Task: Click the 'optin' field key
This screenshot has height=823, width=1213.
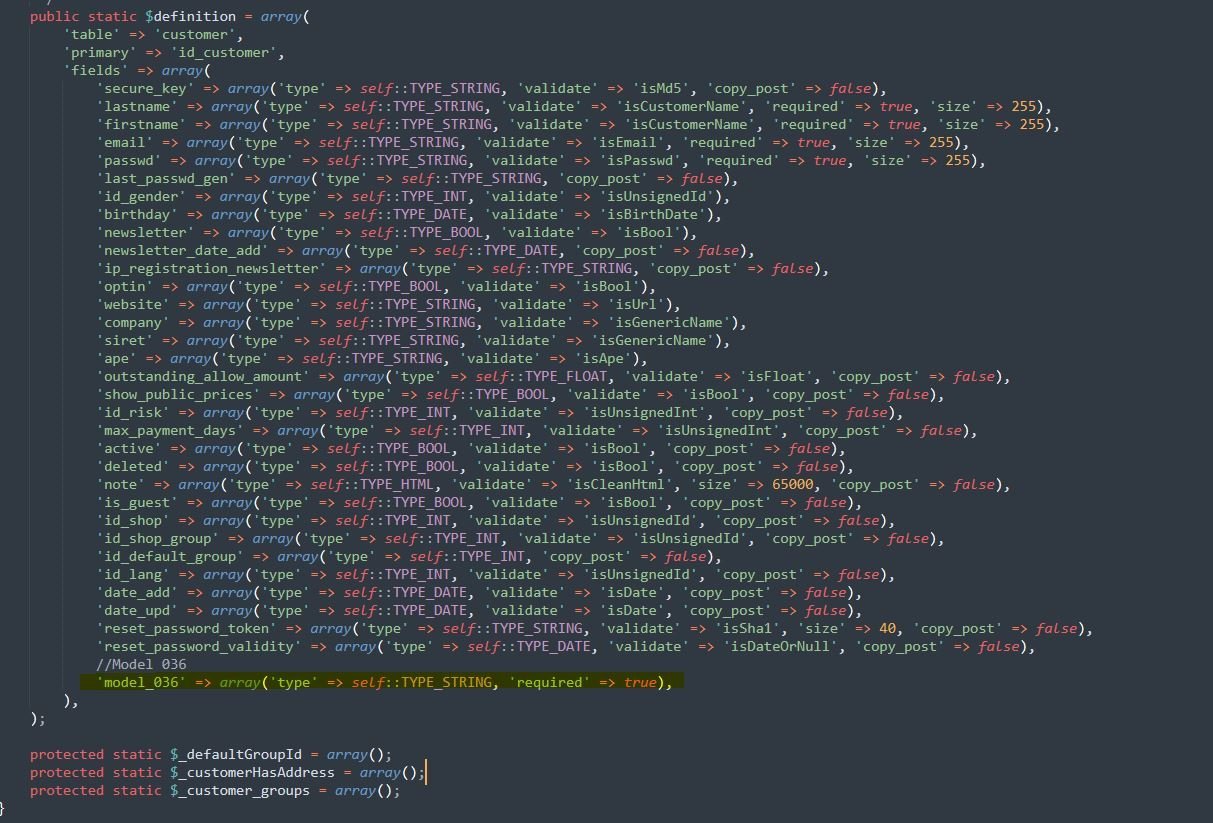Action: coord(125,286)
